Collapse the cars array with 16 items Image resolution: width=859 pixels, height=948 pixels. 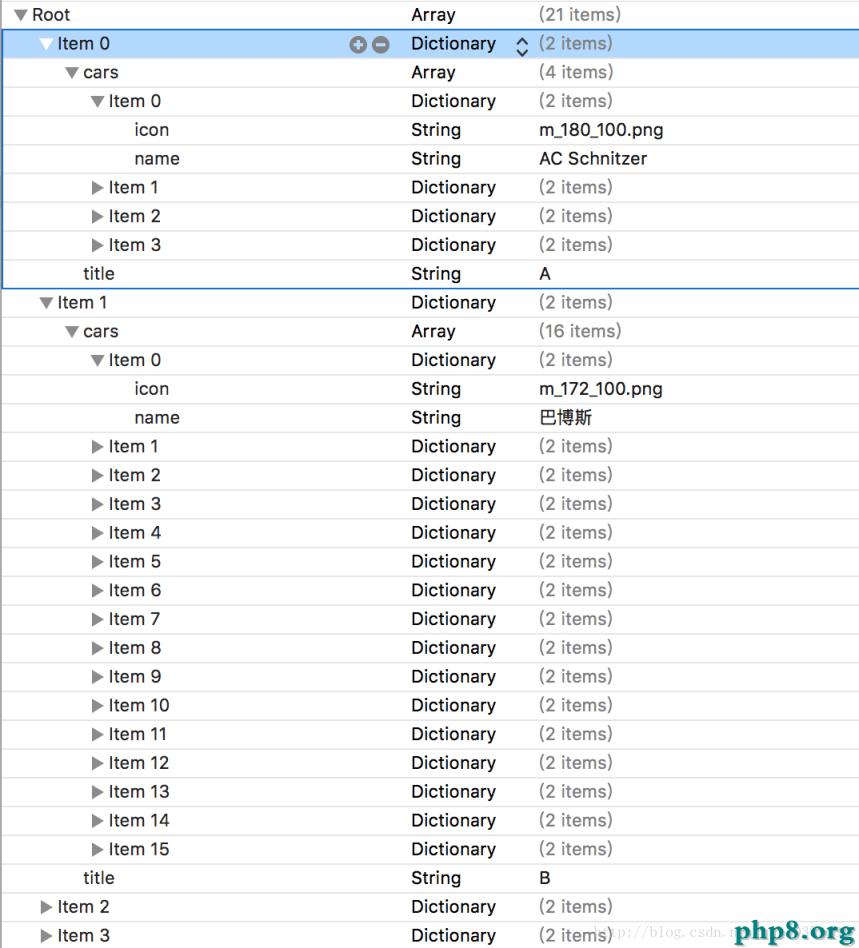pyautogui.click(x=72, y=332)
